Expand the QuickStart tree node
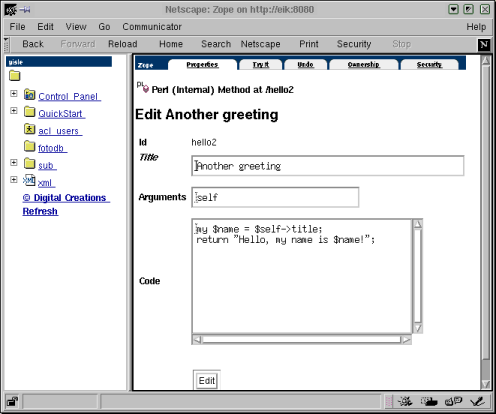Viewport: 496px width, 414px height. [x=14, y=110]
